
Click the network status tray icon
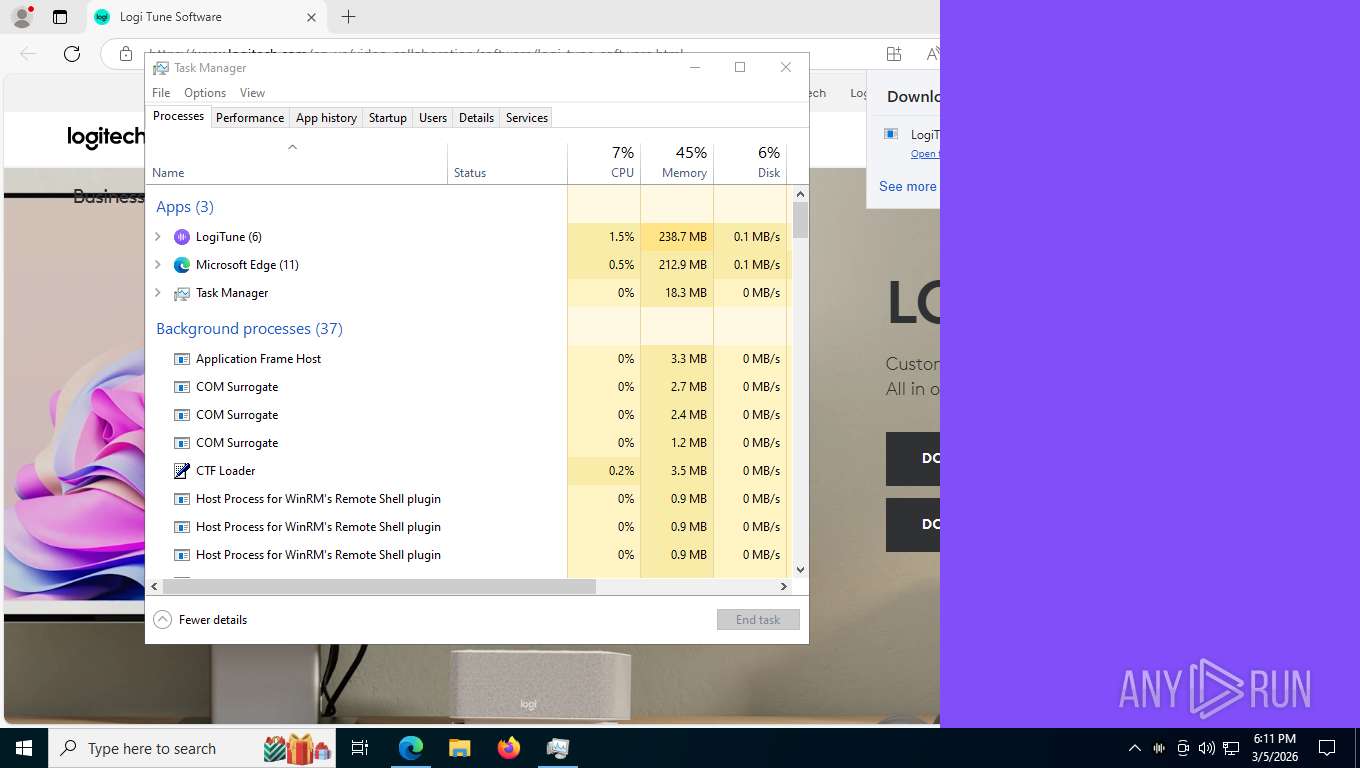(1231, 748)
